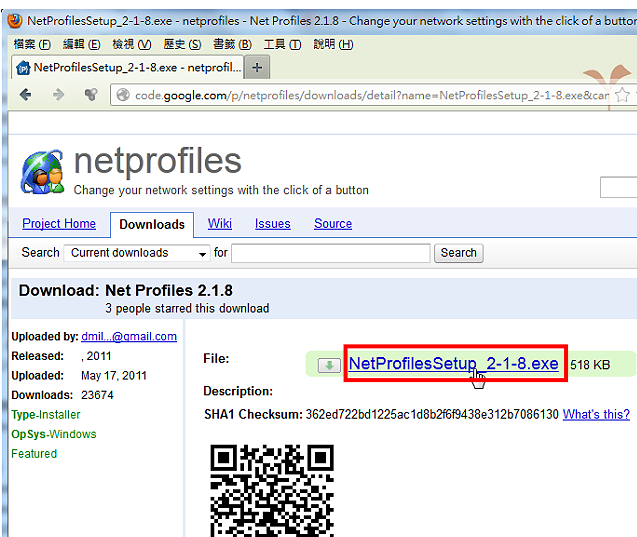Click the Download: Net Profiles 2.1.8 heading
Viewport: 637px width, 537px height.
click(126, 290)
